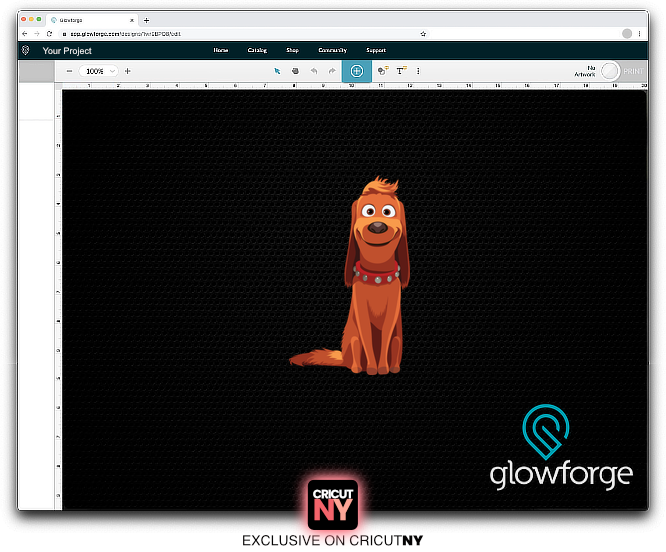
Task: Click the round print button
Action: click(610, 71)
